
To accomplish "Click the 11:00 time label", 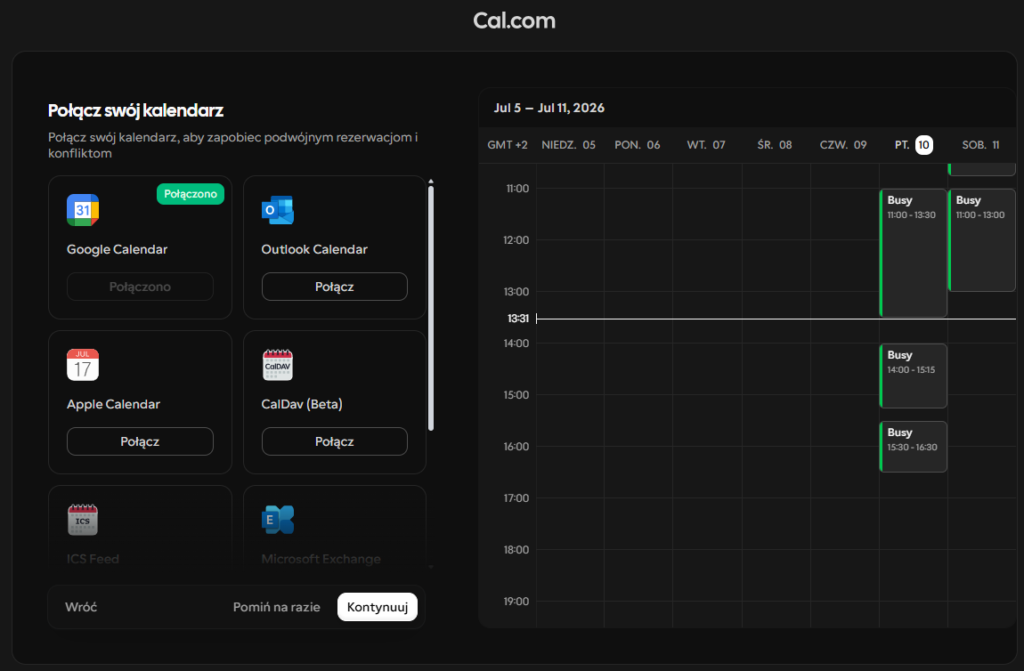I will [517, 189].
